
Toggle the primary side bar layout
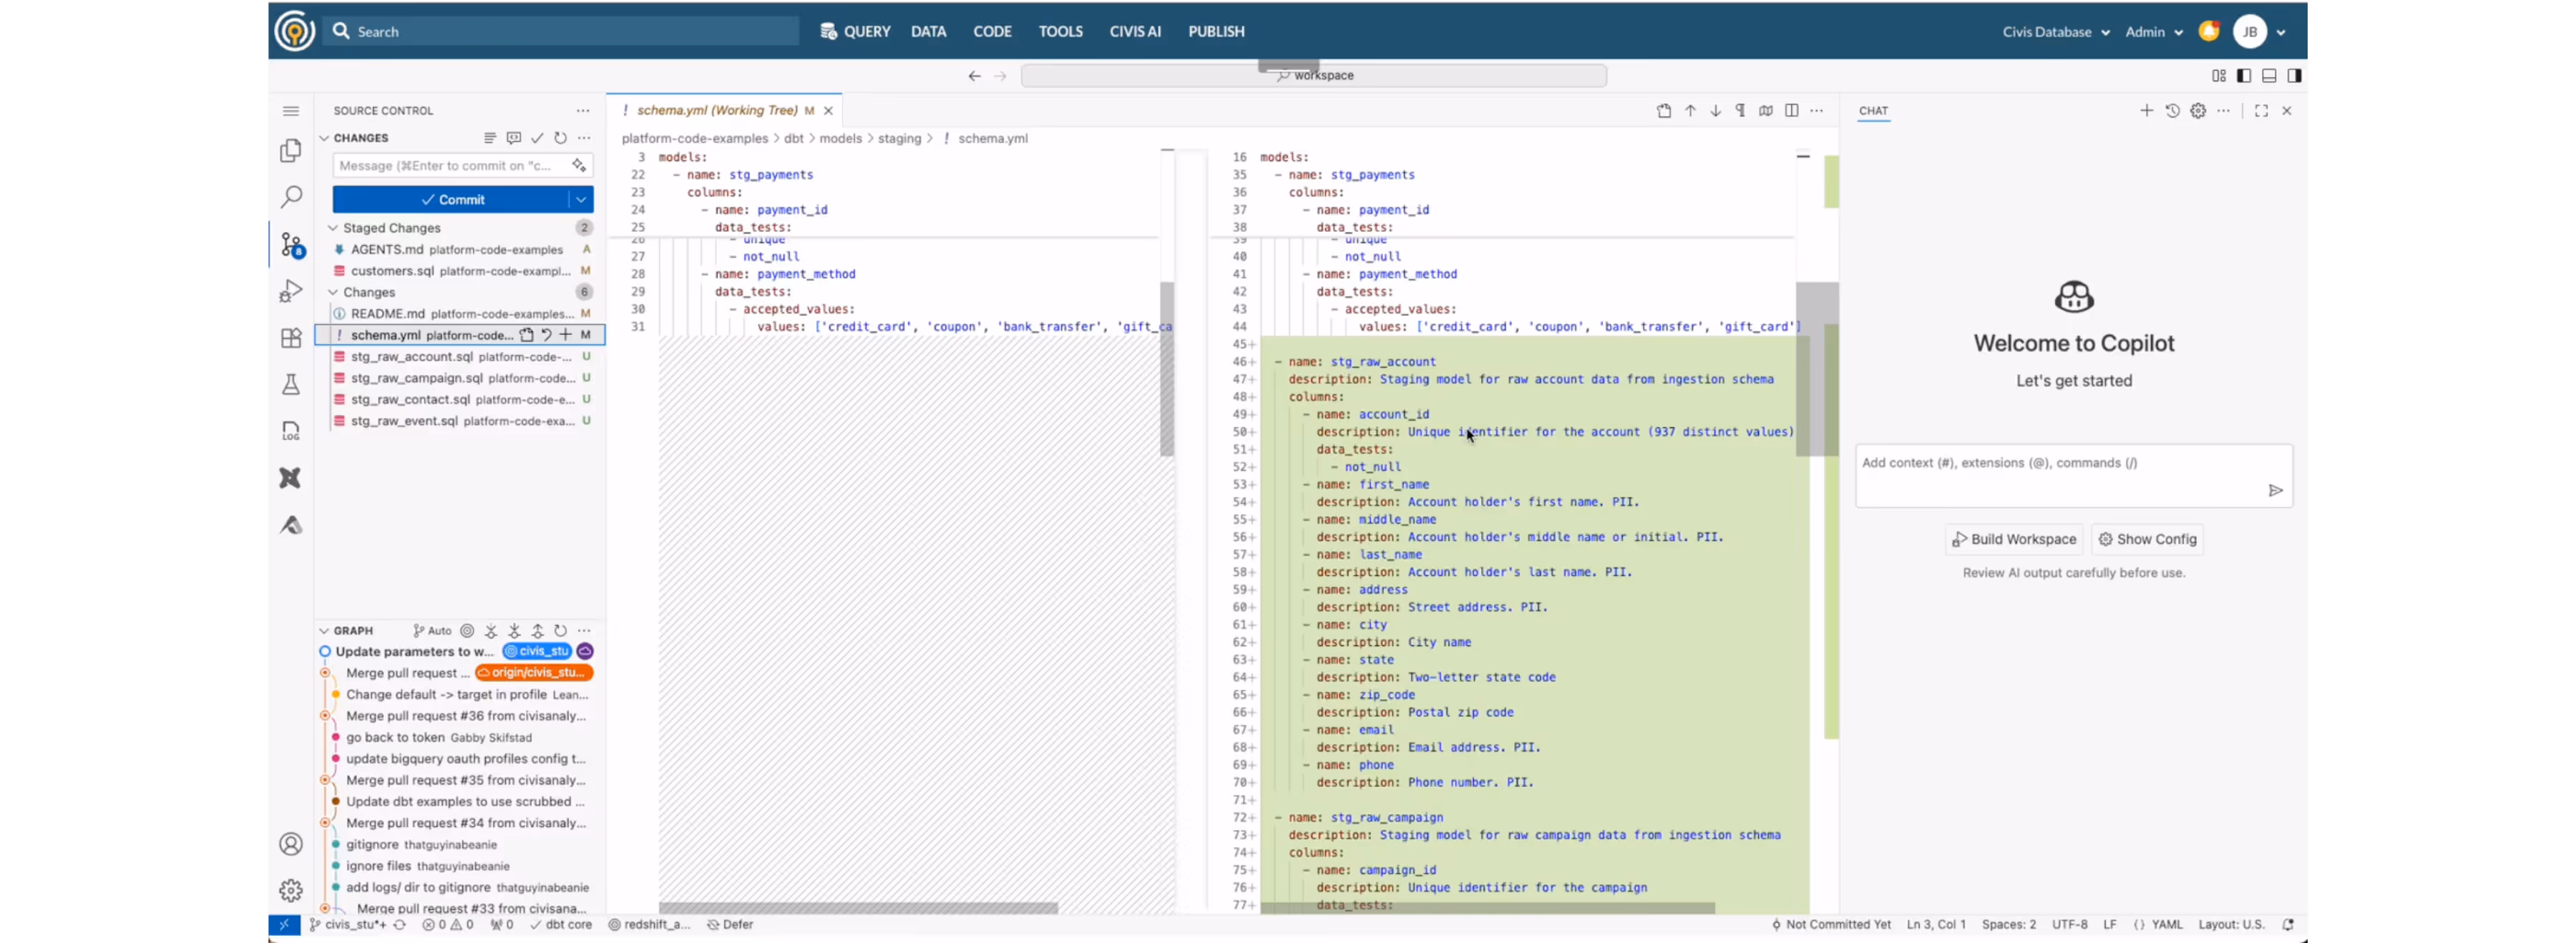[2244, 76]
